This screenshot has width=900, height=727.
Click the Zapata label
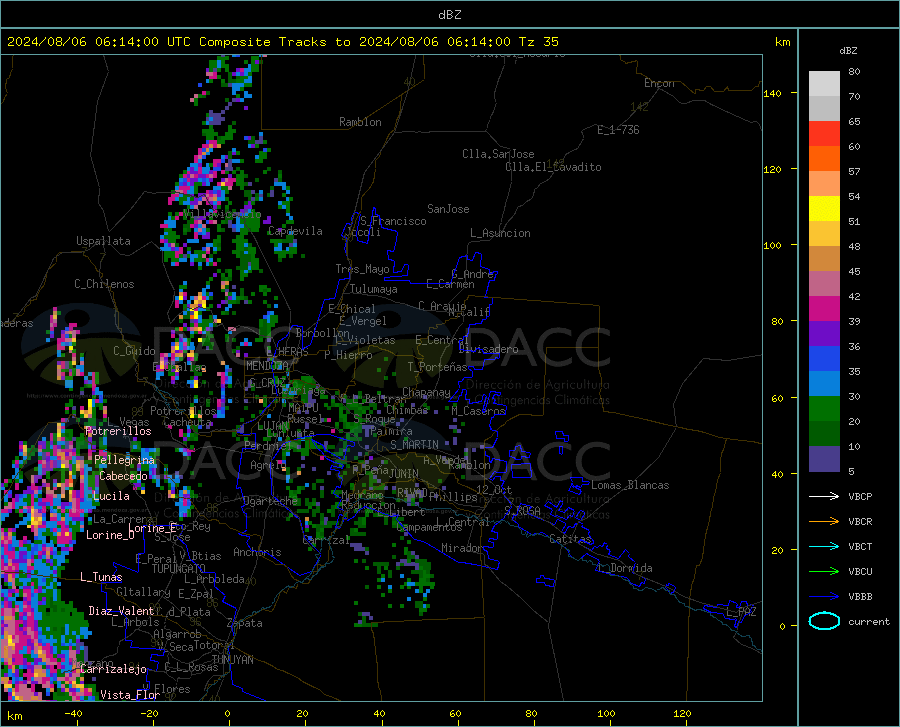[x=245, y=623]
